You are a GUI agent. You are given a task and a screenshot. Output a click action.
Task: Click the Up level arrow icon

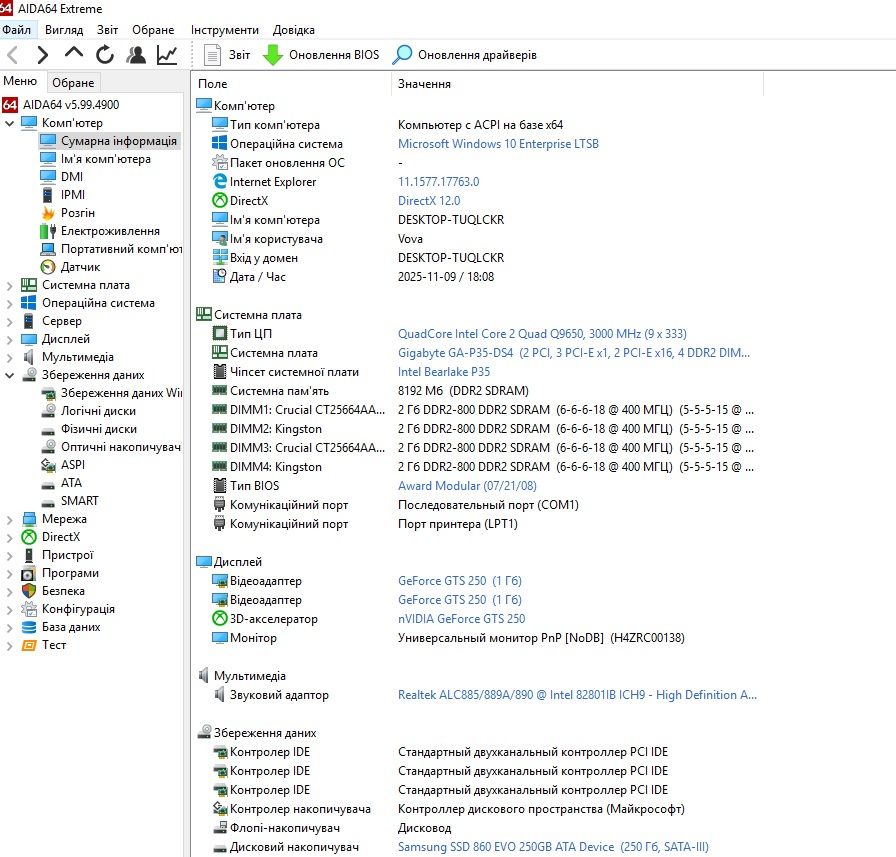(x=74, y=53)
